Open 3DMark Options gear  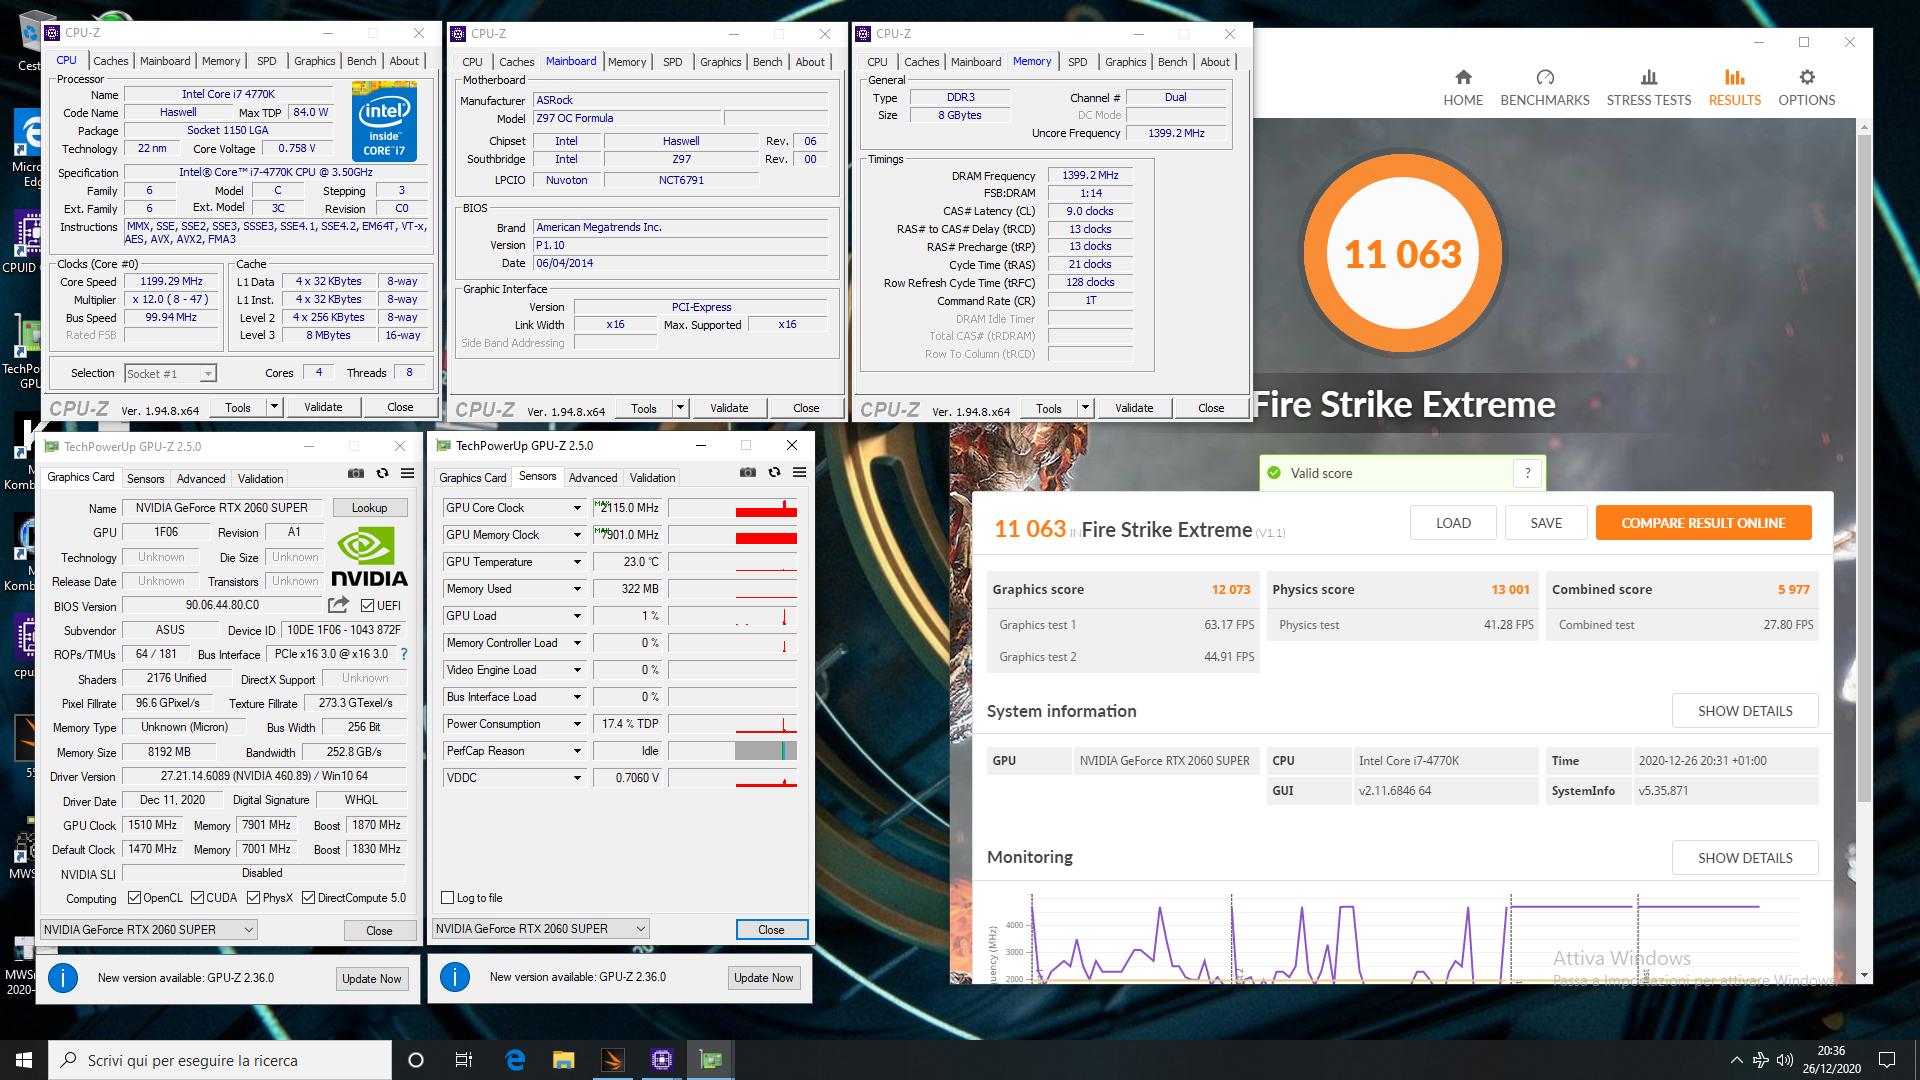pyautogui.click(x=1806, y=88)
